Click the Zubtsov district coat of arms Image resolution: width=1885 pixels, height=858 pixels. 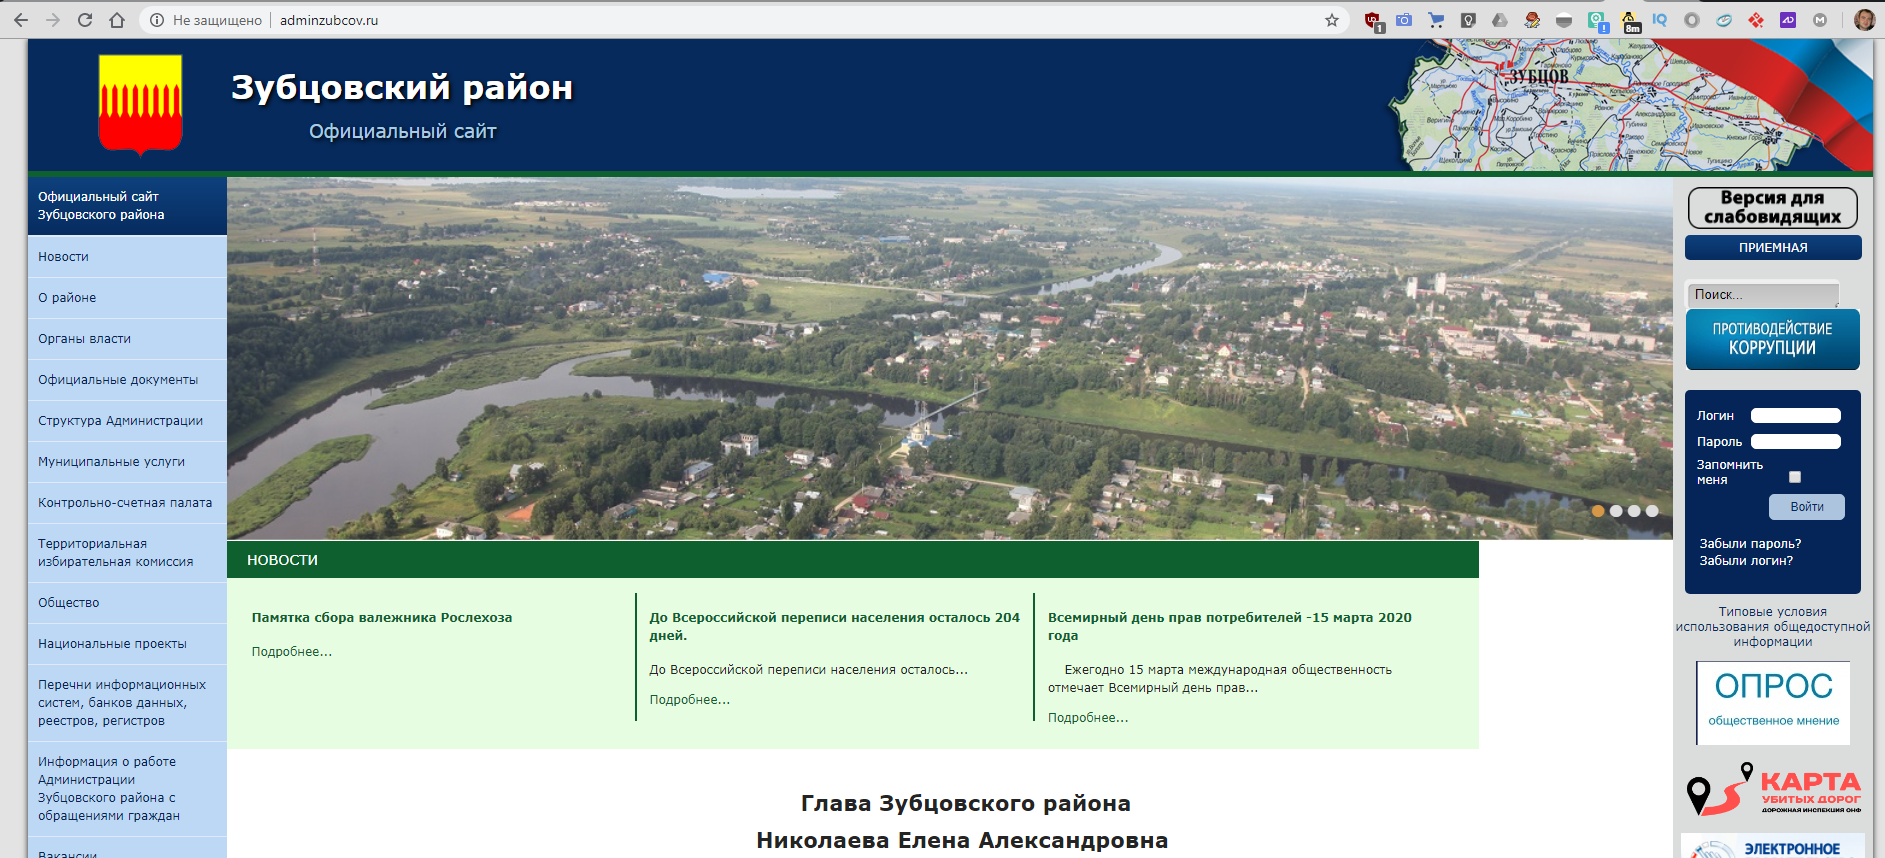(x=140, y=105)
